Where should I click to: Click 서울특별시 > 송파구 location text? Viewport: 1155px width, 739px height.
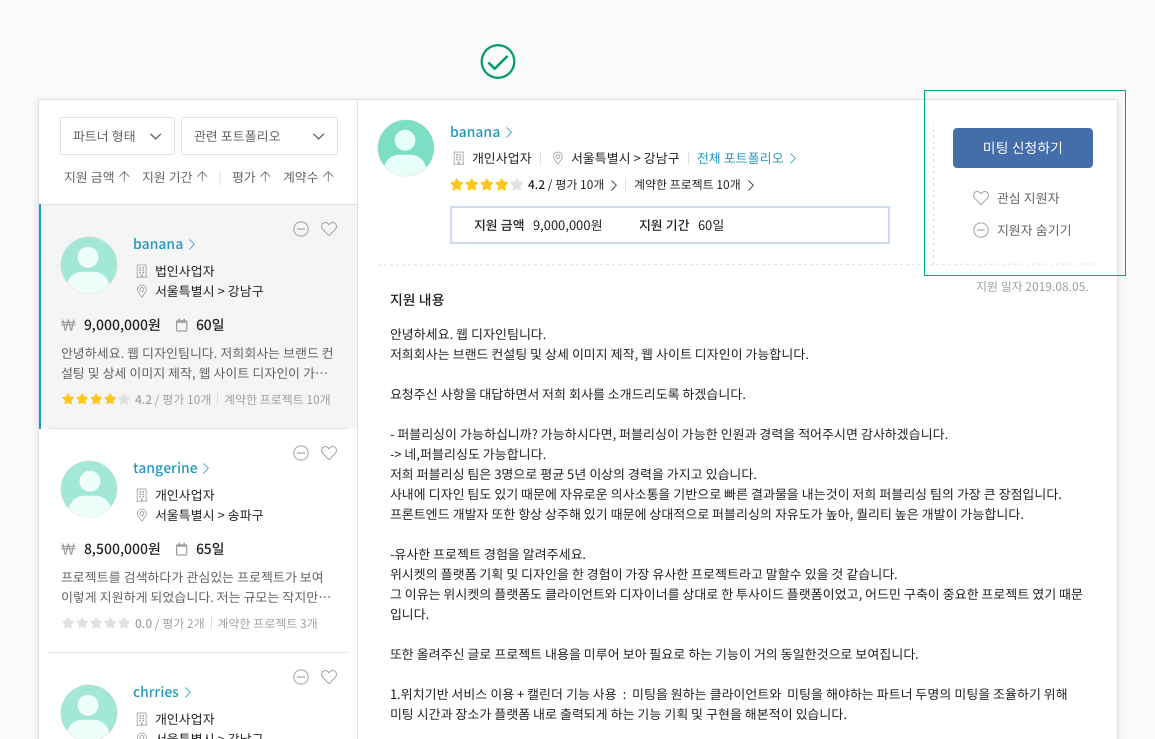click(209, 515)
